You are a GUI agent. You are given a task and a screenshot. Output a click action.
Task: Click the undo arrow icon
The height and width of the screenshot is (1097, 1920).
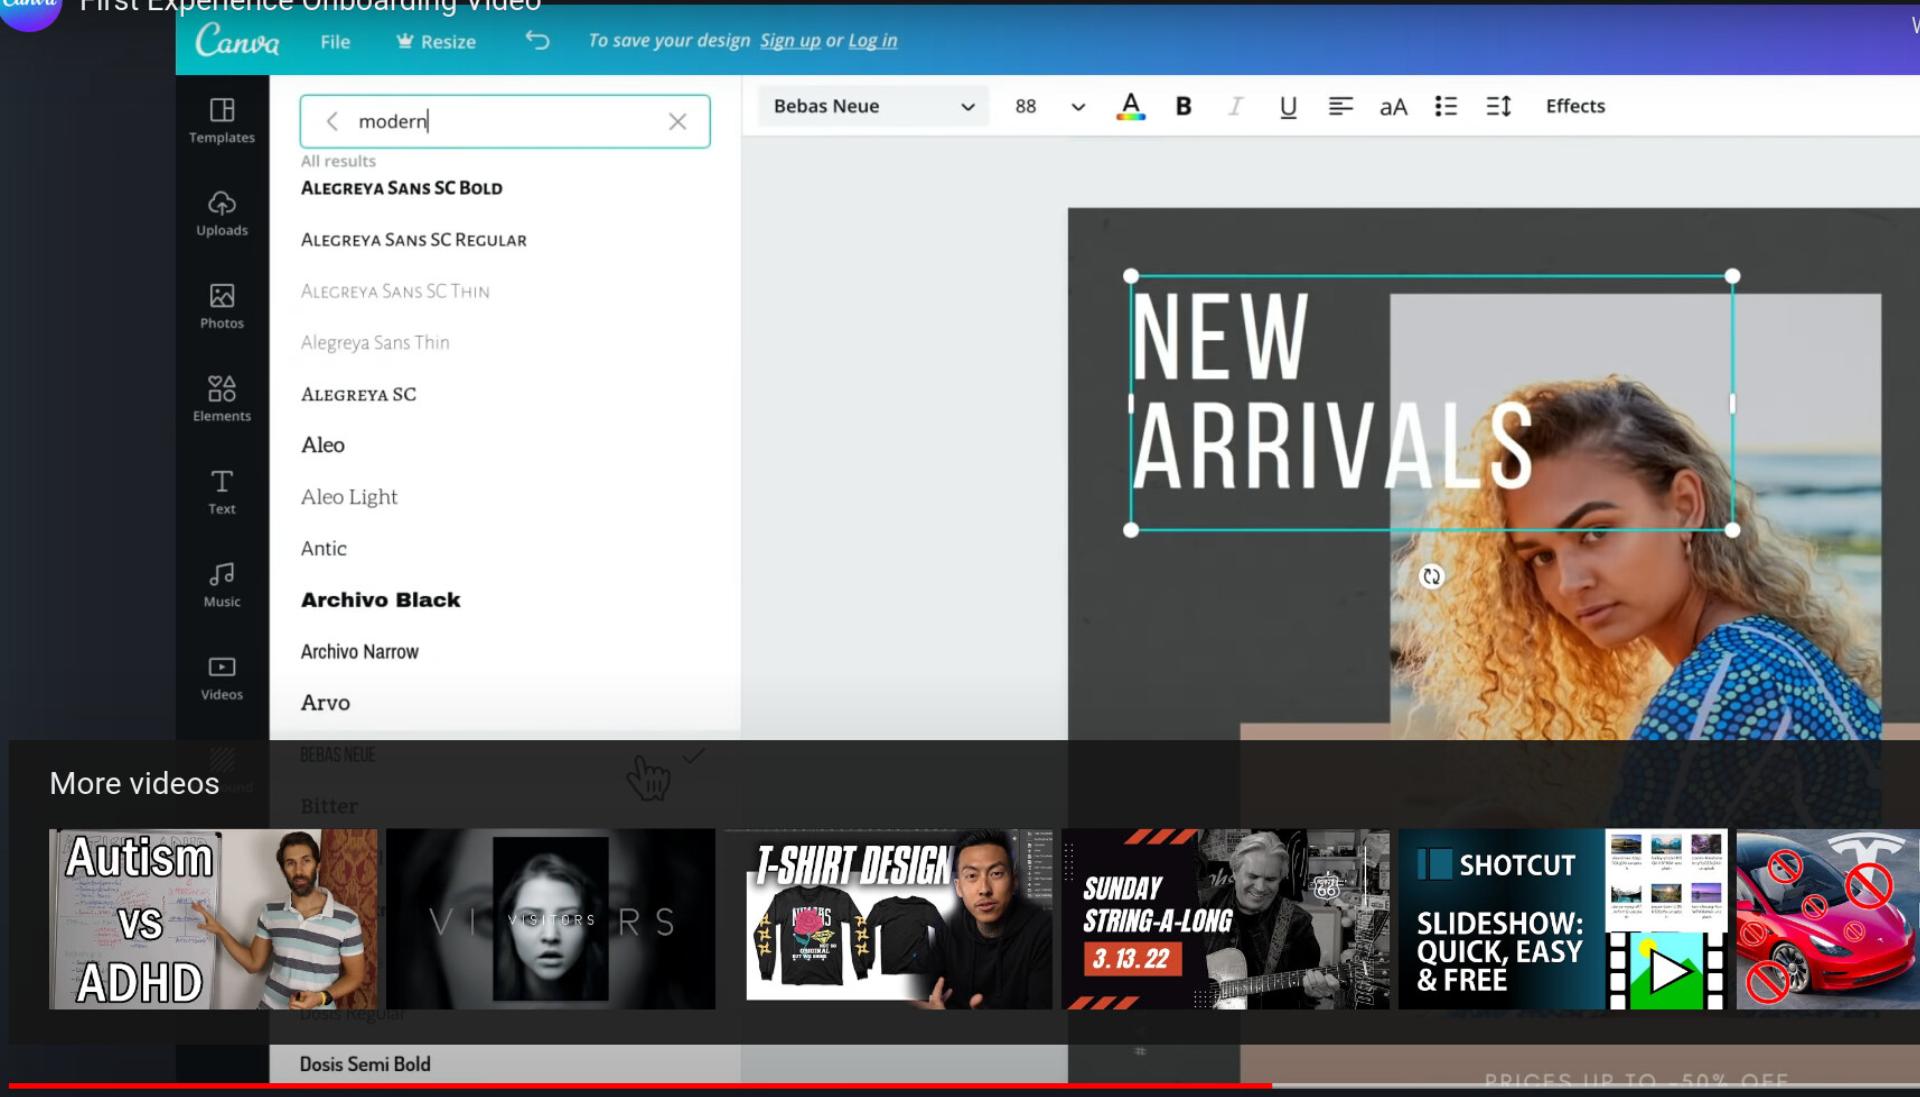[x=537, y=40]
